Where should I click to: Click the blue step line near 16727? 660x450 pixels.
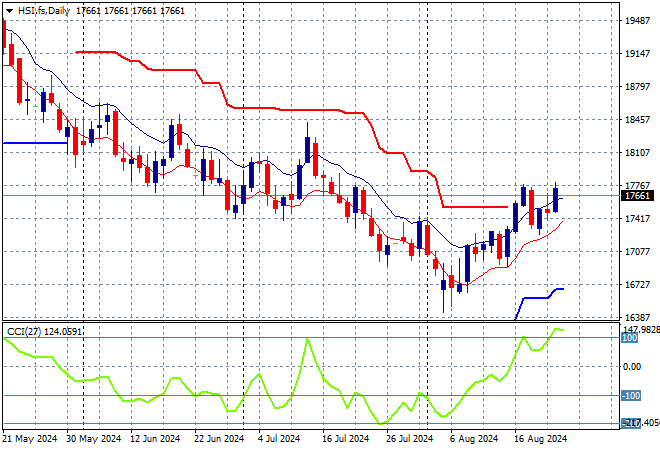pyautogui.click(x=540, y=297)
